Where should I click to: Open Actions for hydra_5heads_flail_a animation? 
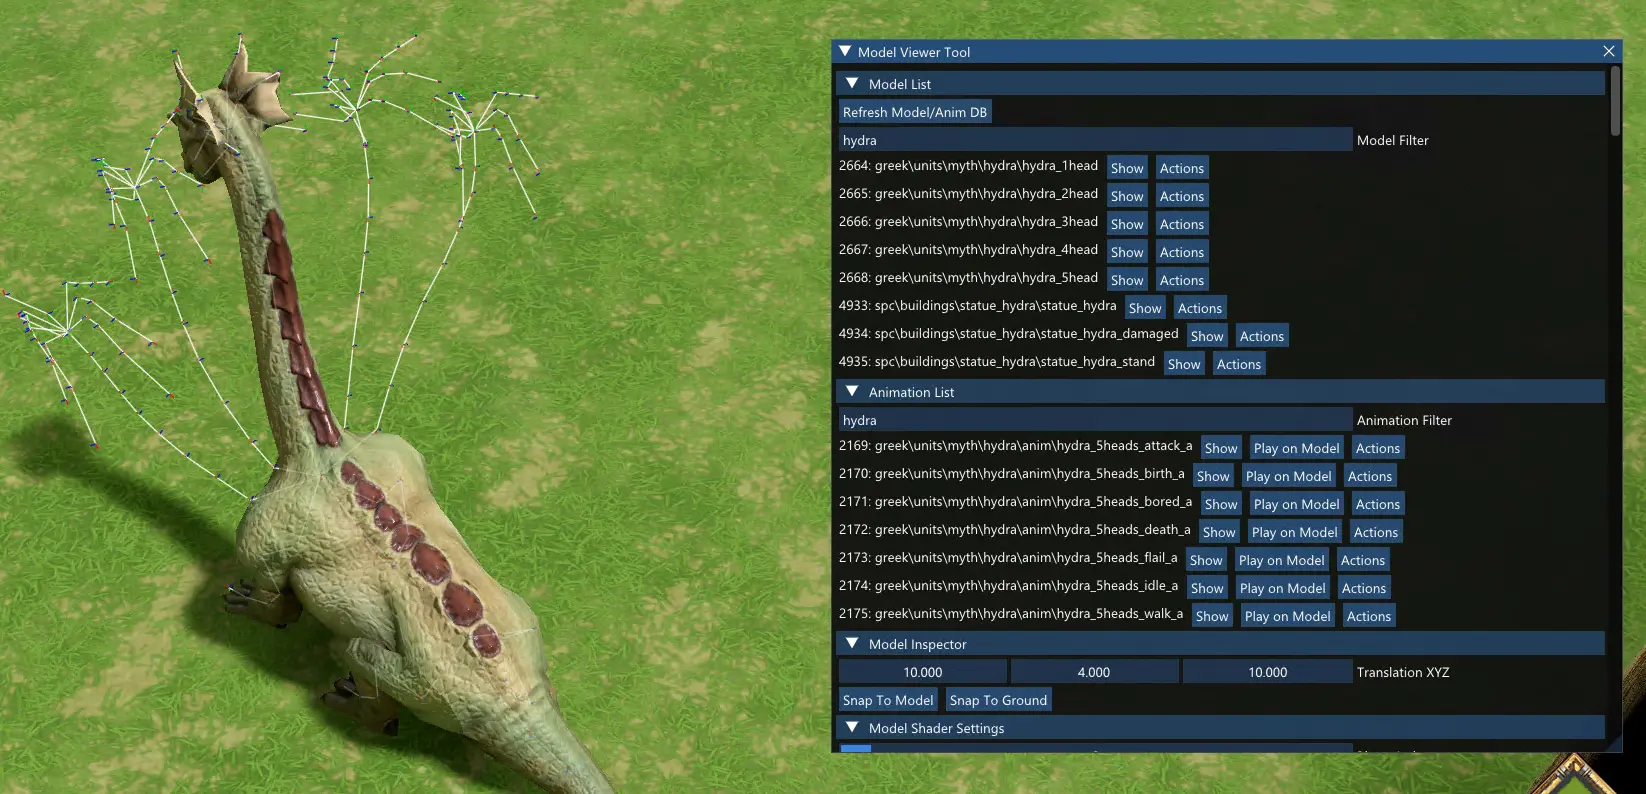(1363, 560)
